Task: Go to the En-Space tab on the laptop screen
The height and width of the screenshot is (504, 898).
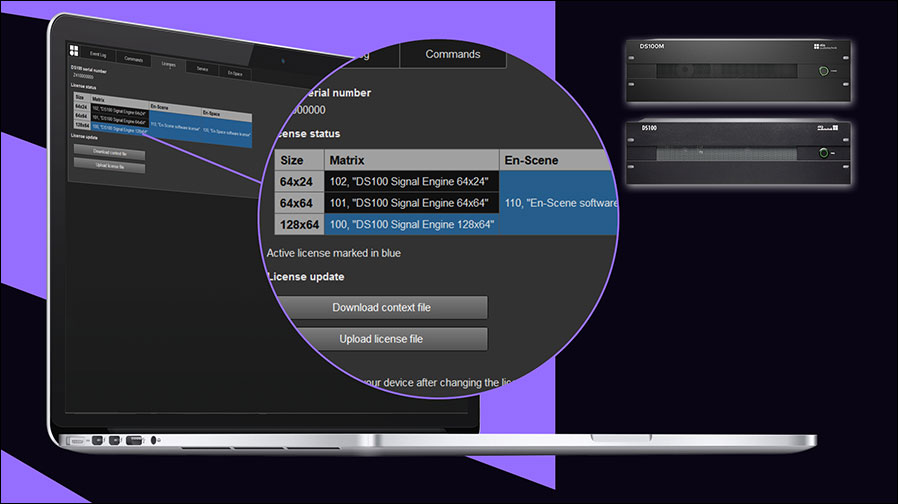Action: (x=235, y=73)
